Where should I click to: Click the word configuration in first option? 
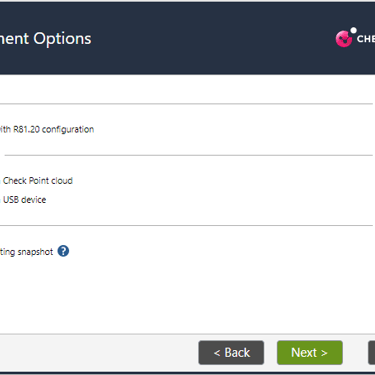68,129
